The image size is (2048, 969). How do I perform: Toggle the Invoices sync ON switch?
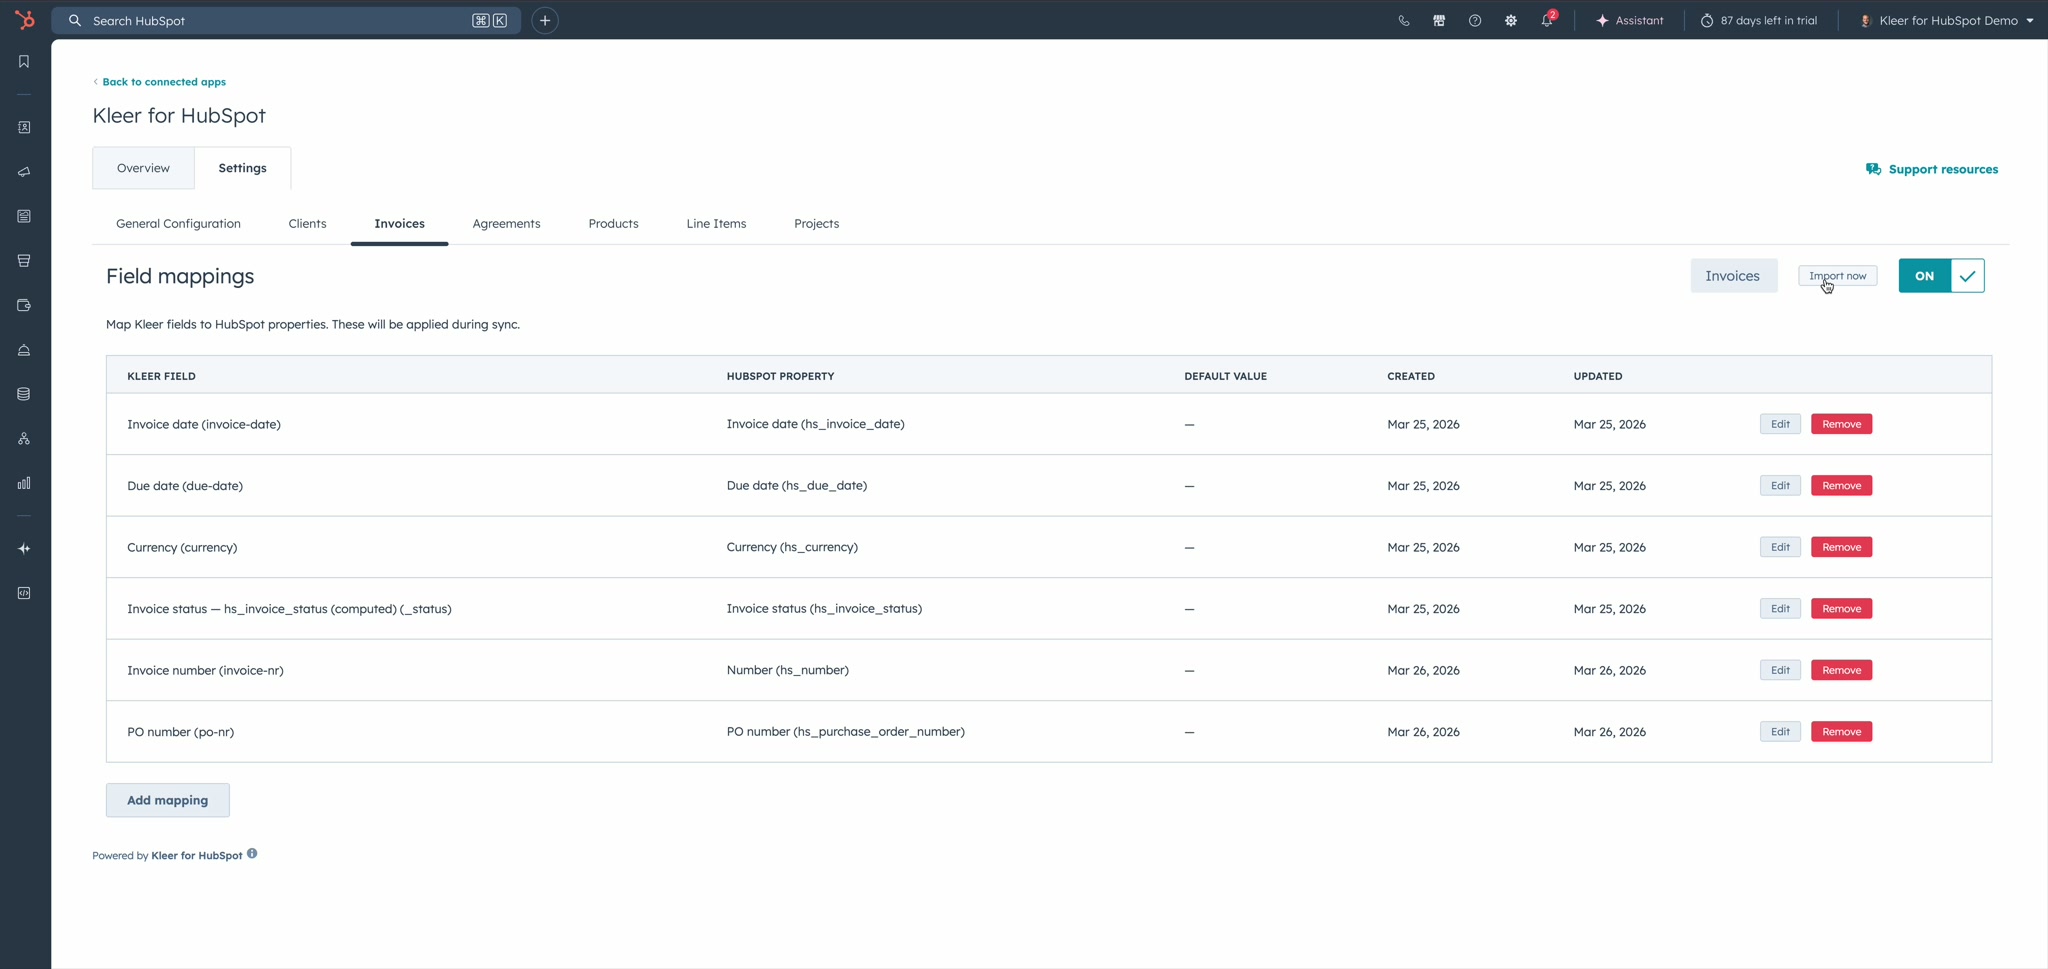point(1941,276)
